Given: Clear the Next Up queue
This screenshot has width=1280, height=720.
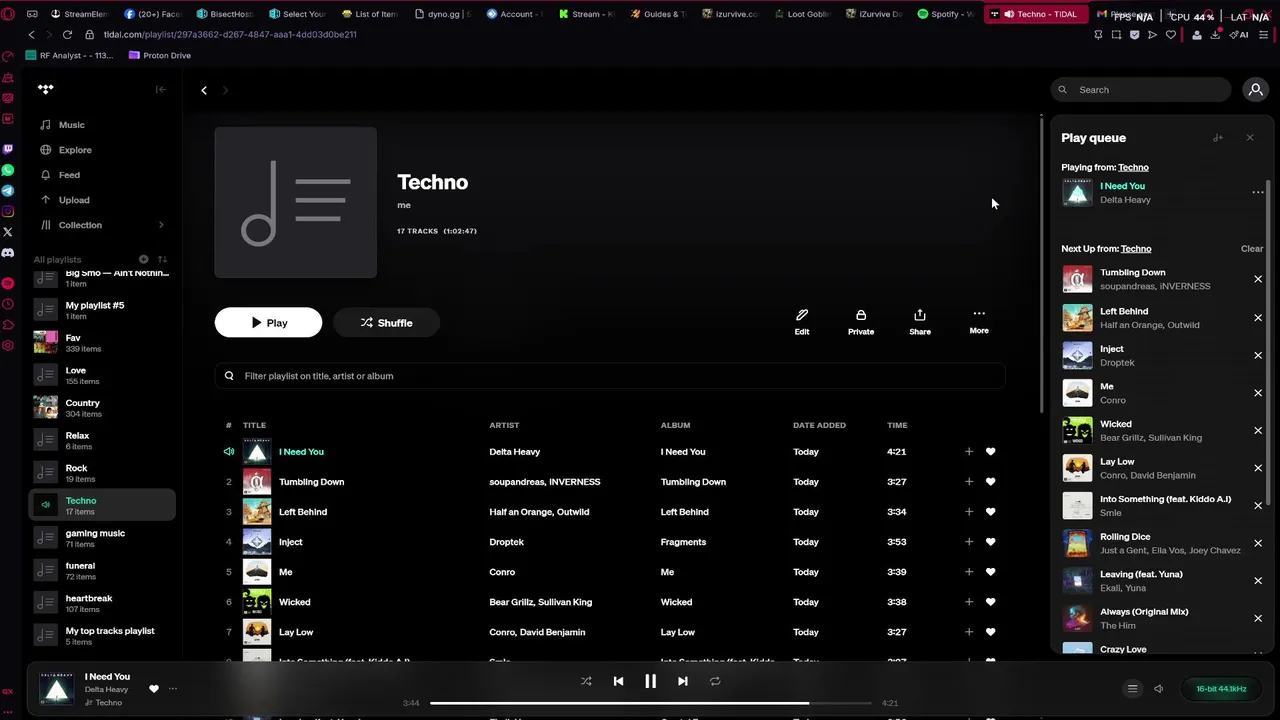Looking at the screenshot, I should pyautogui.click(x=1252, y=249).
